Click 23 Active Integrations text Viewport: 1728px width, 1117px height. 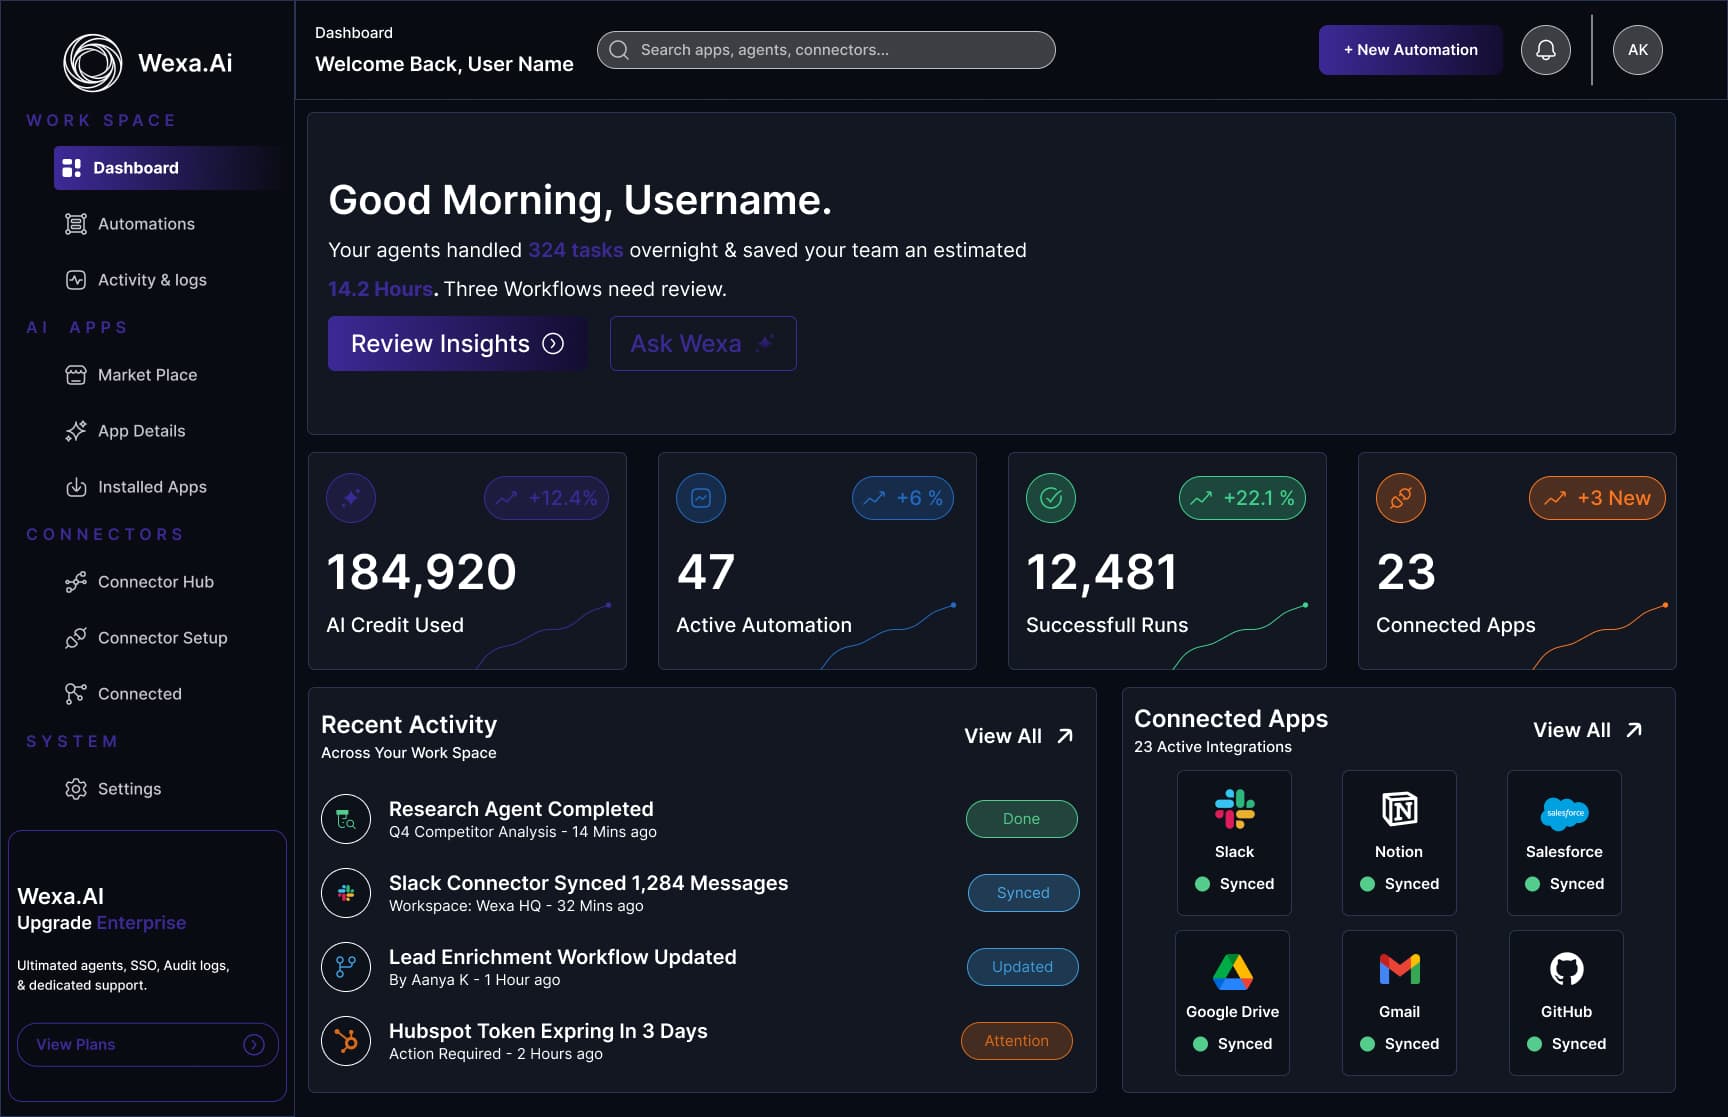point(1213,747)
